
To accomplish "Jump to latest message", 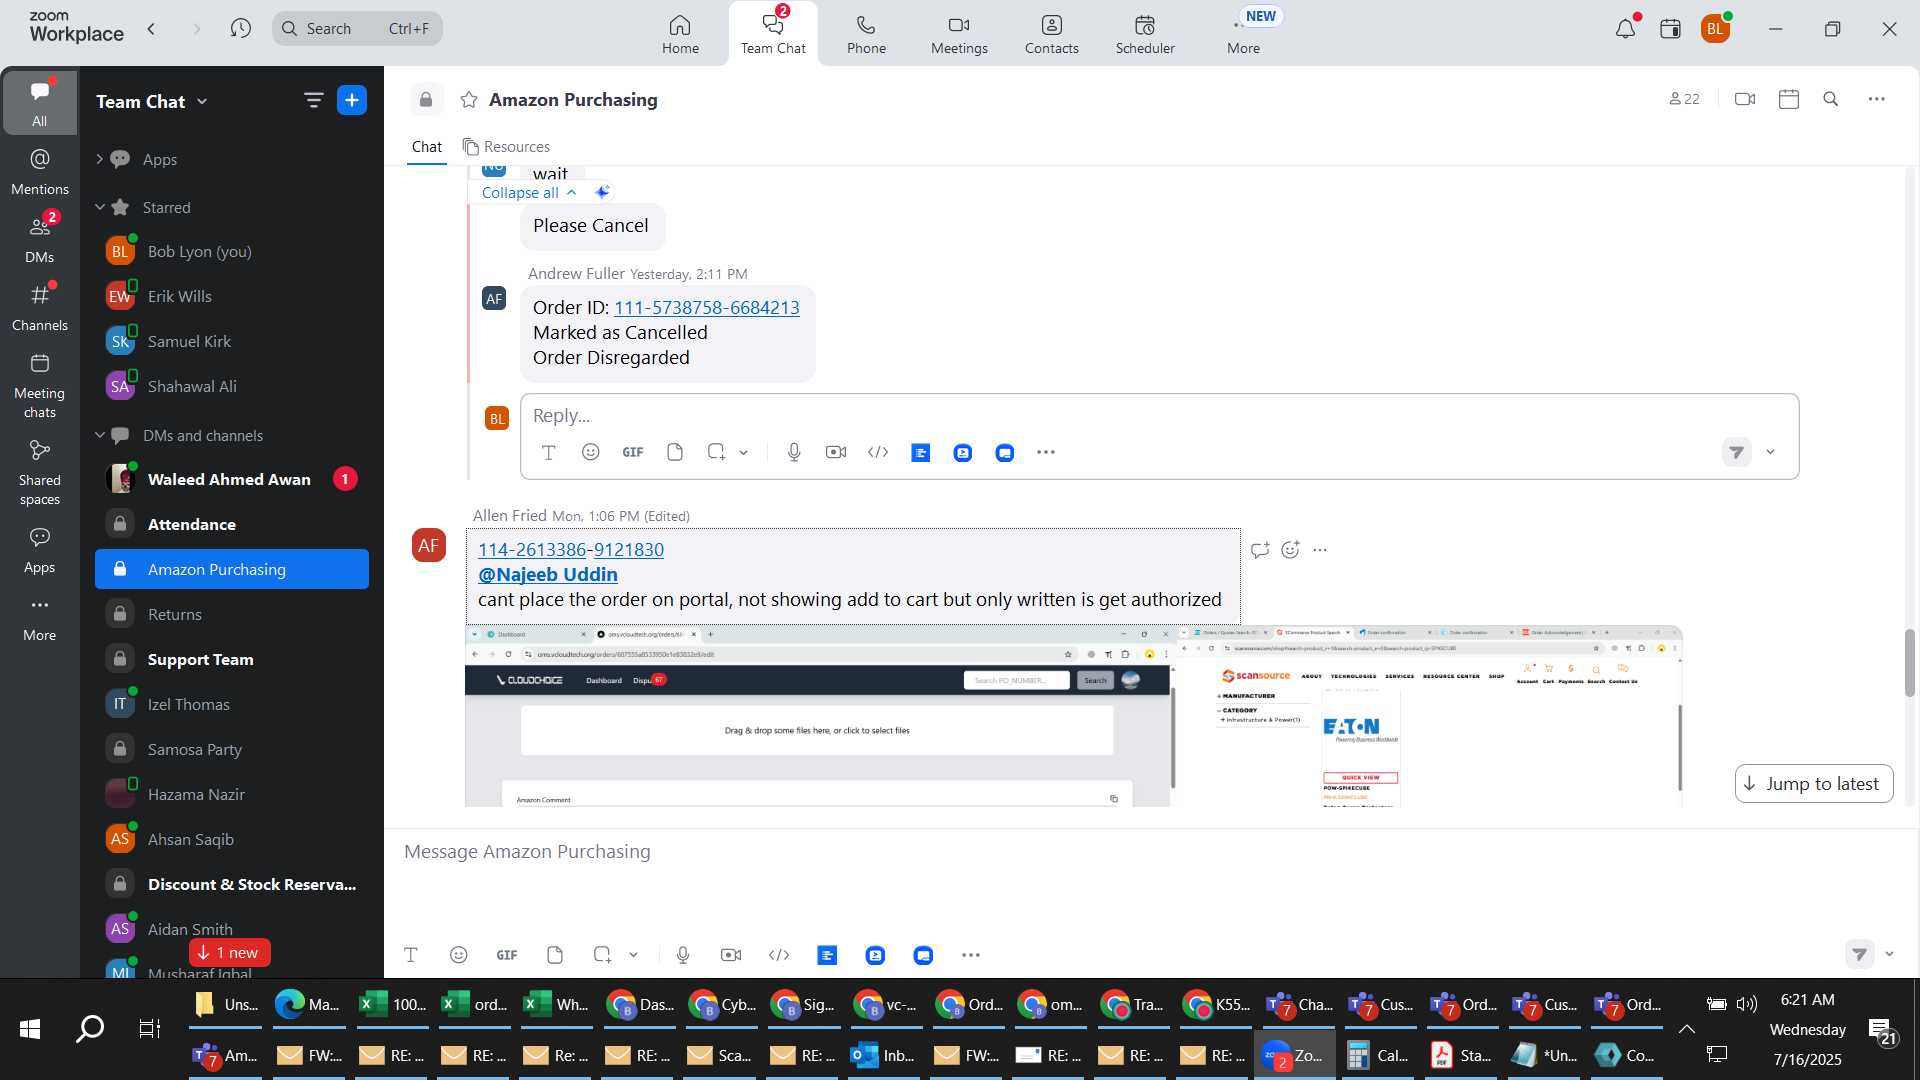I will (1814, 784).
